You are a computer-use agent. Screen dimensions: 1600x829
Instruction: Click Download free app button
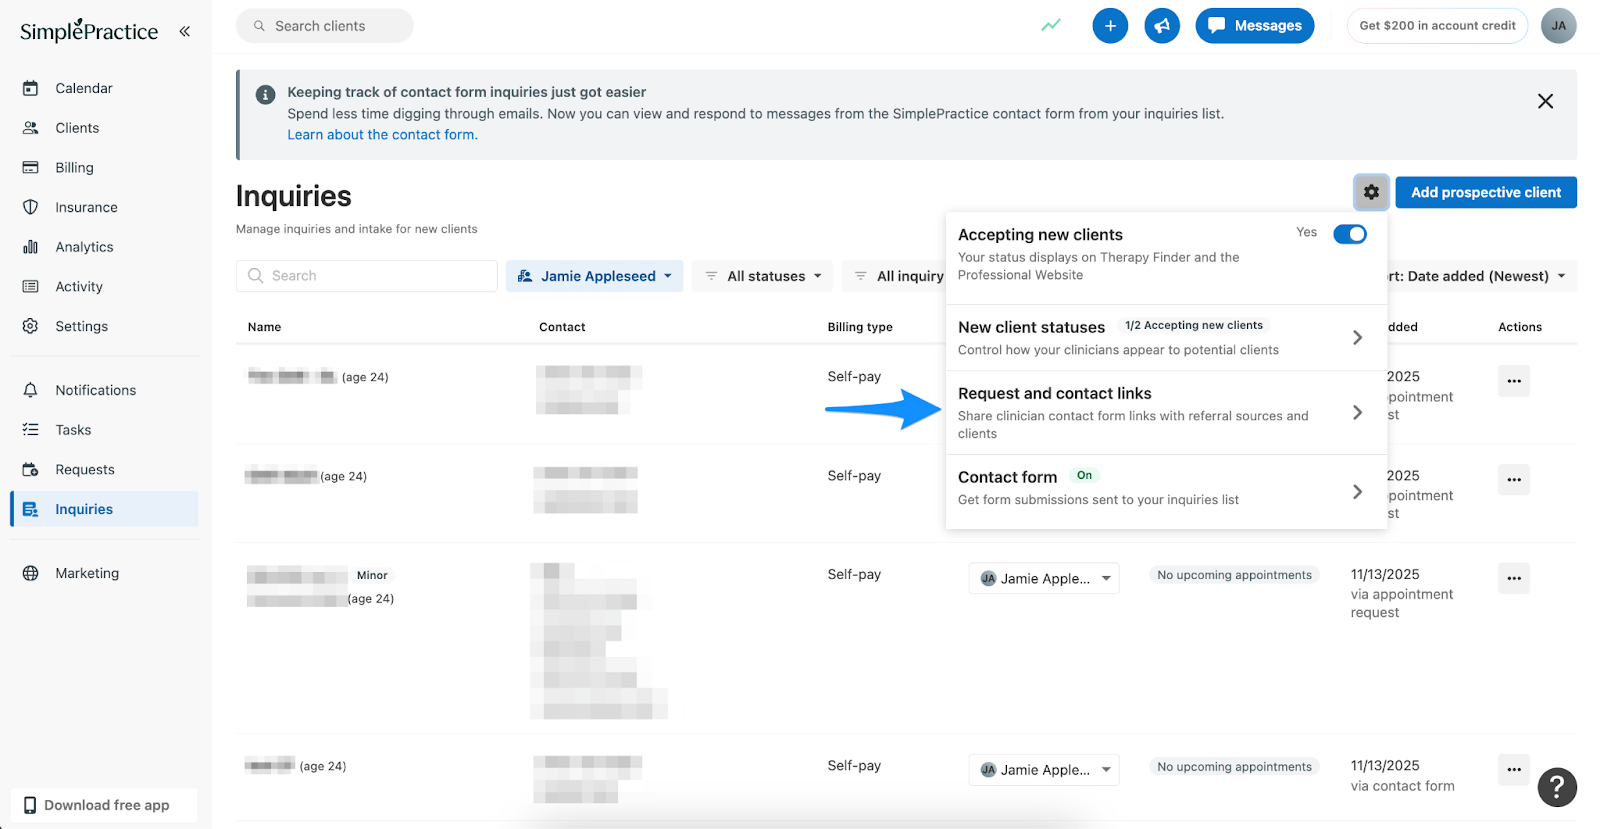click(104, 805)
